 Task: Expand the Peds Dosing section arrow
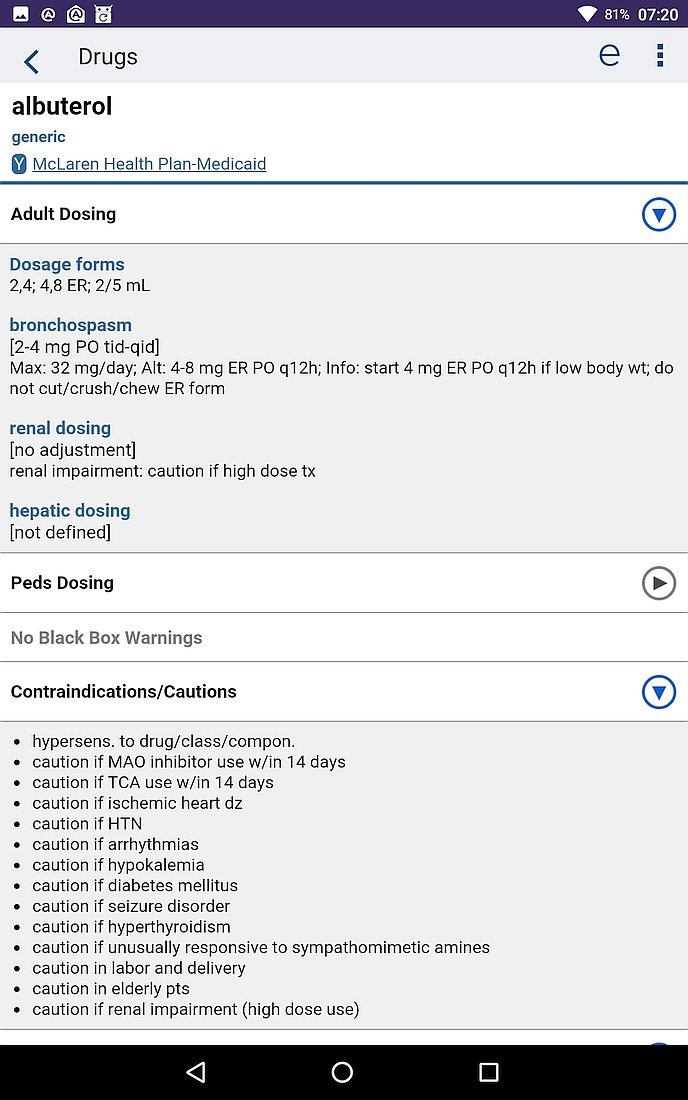click(x=659, y=583)
